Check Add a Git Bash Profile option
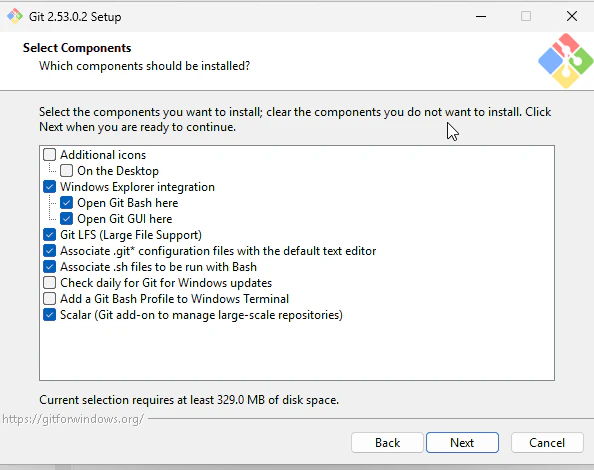594x470 pixels. pyautogui.click(x=50, y=299)
